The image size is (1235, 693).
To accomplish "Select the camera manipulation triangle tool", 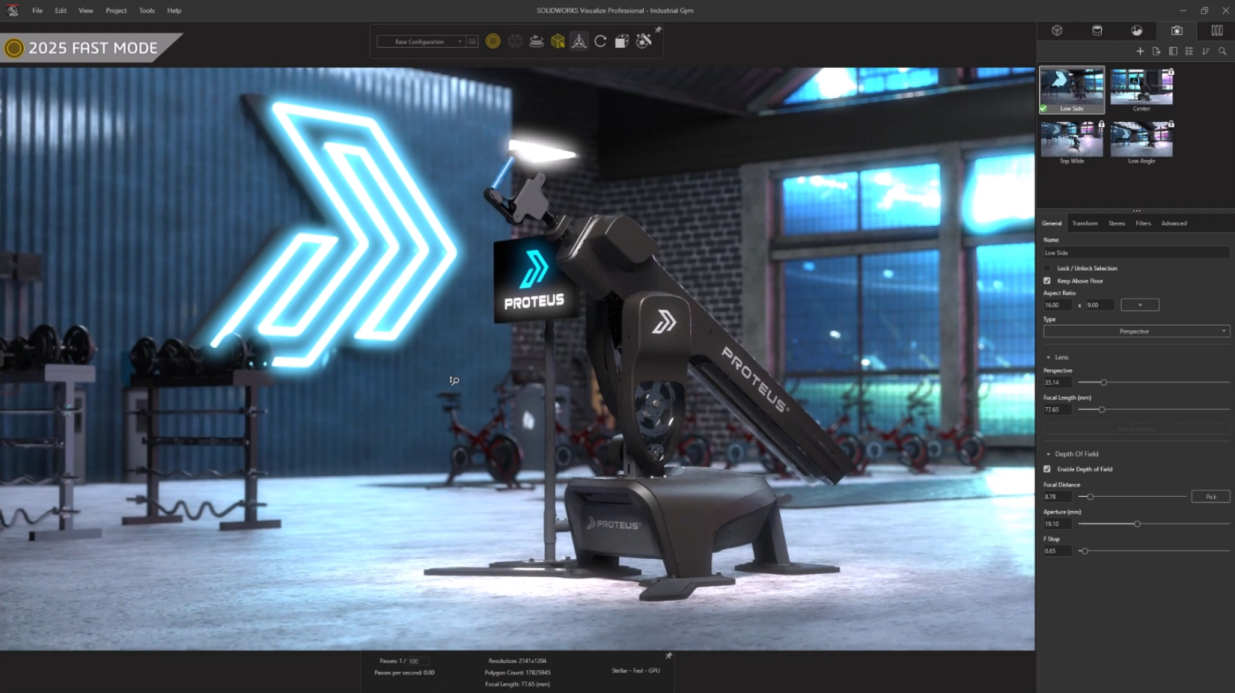I will [579, 41].
